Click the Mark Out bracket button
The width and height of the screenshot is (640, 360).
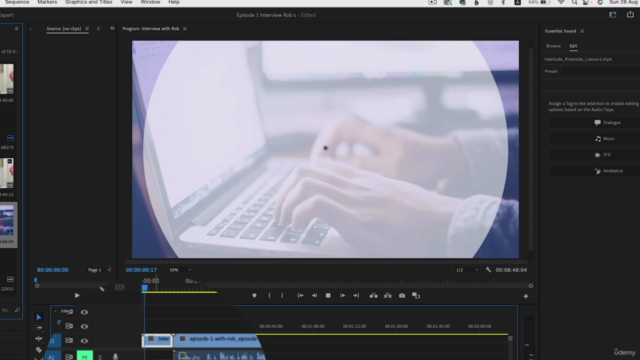tap(282, 296)
